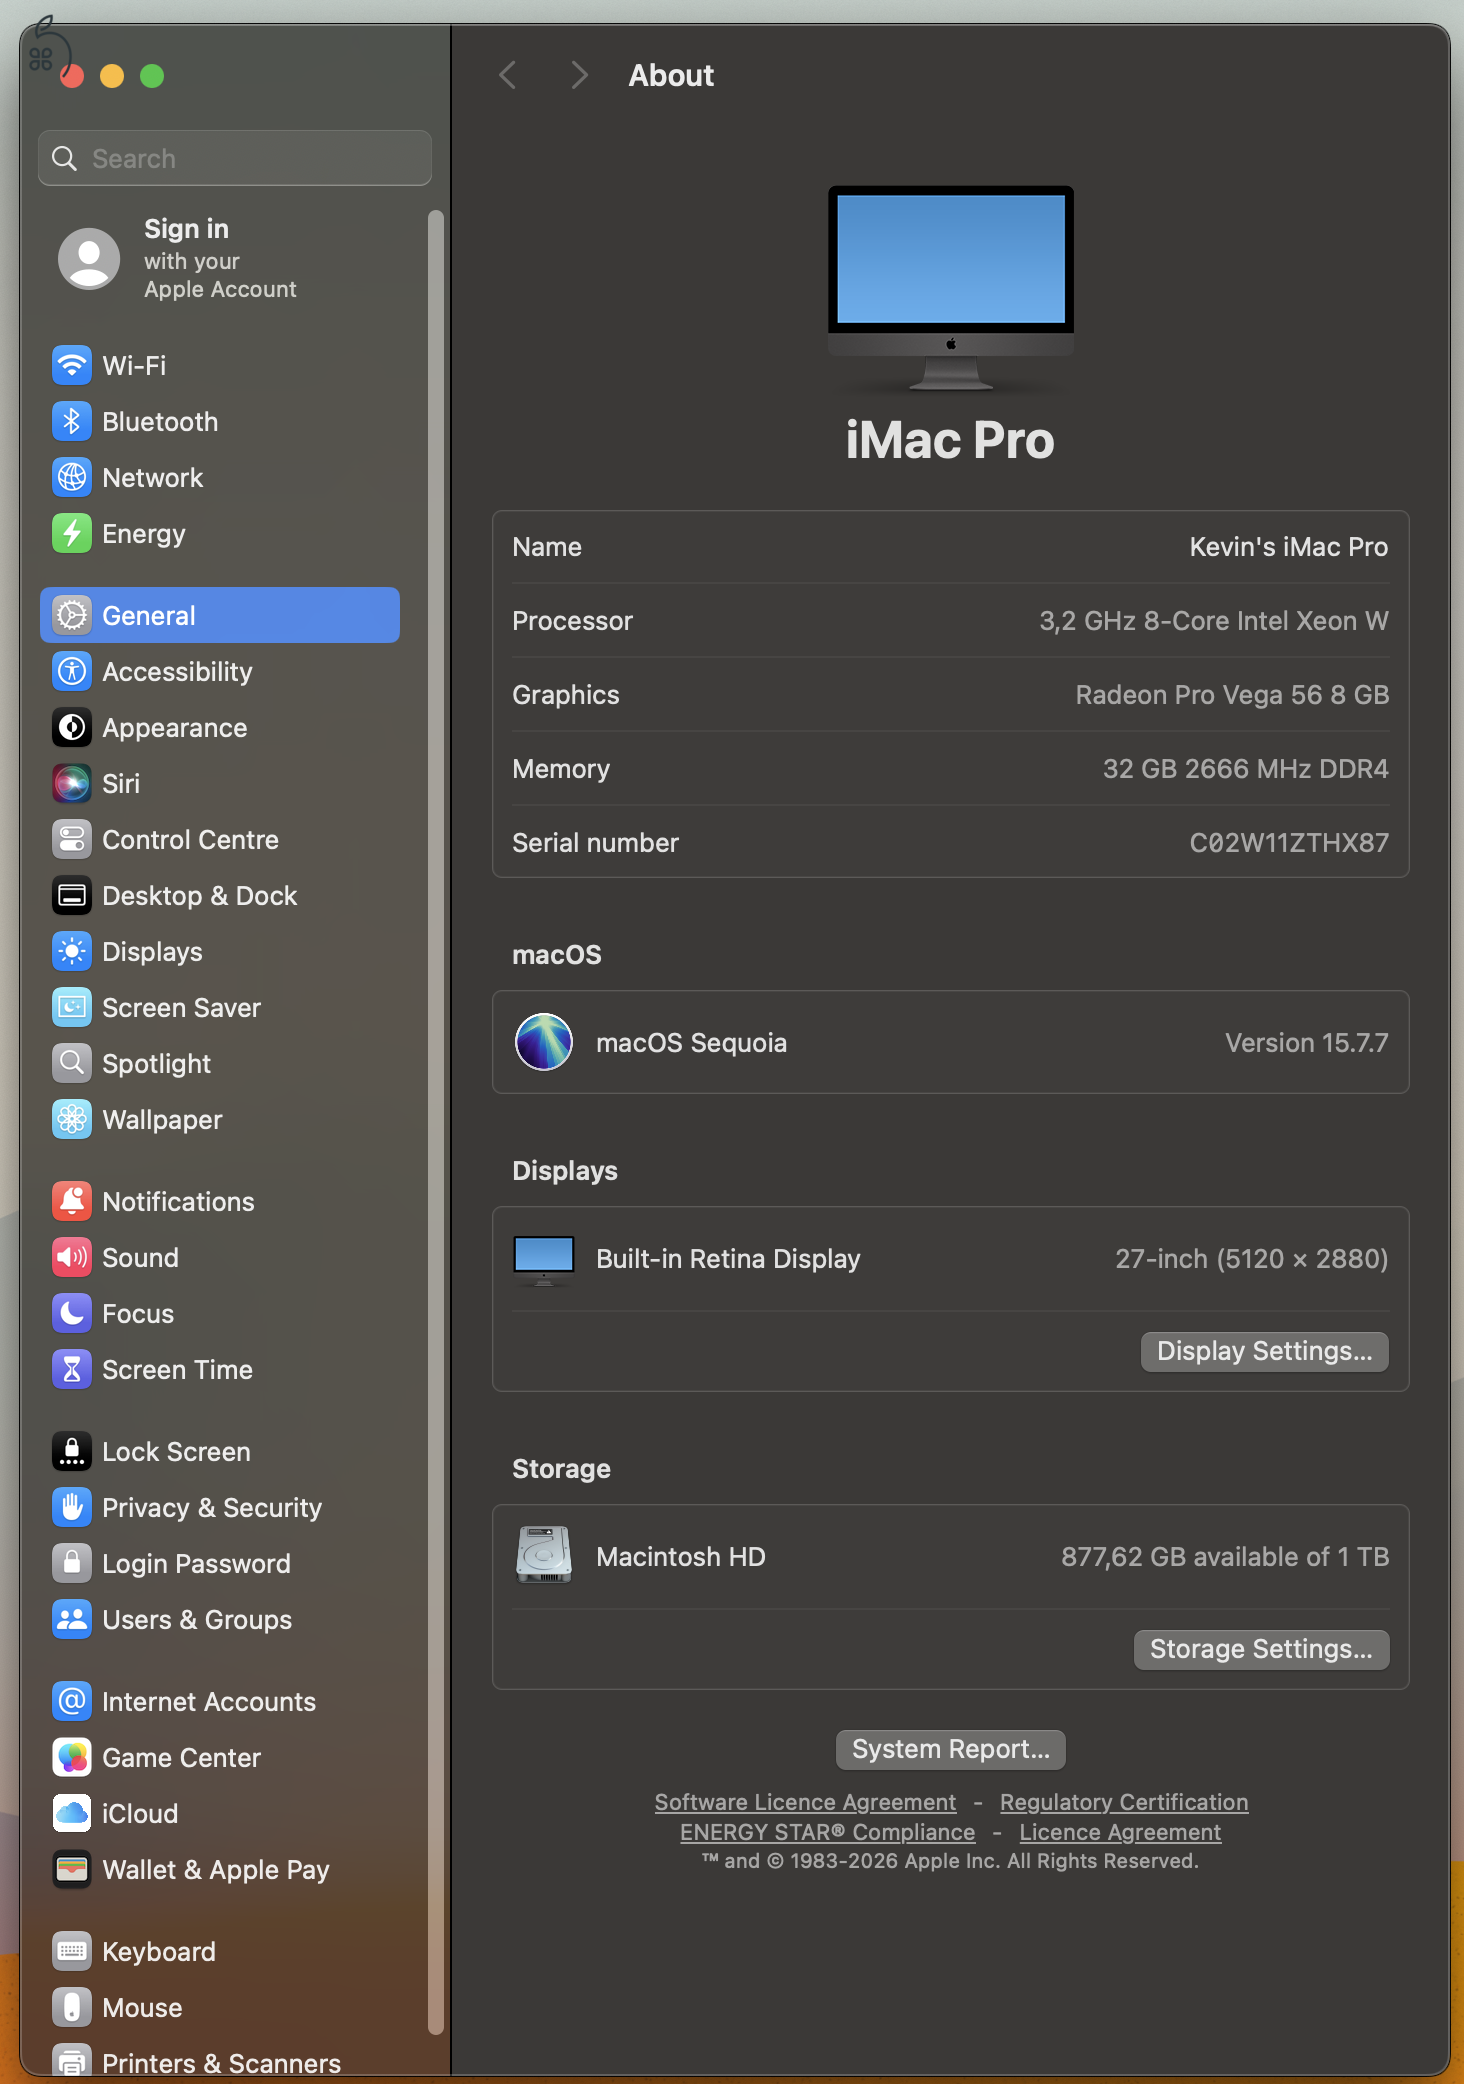Open the Printers & Scanners pane
The height and width of the screenshot is (2084, 1464).
tap(220, 2062)
